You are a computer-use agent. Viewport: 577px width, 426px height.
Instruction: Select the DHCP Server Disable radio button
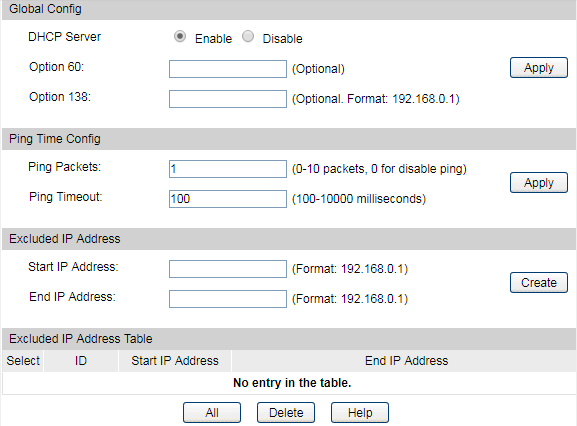point(248,37)
